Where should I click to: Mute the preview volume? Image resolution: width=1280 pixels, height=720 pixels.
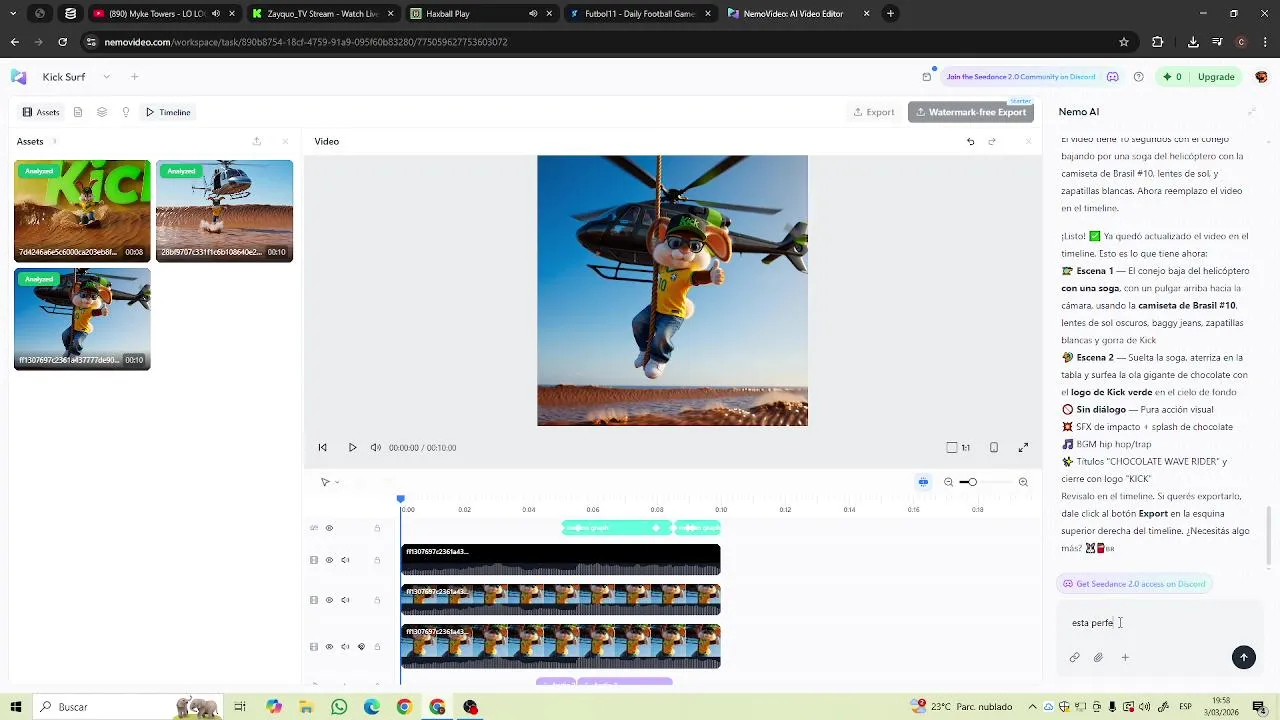click(x=376, y=448)
